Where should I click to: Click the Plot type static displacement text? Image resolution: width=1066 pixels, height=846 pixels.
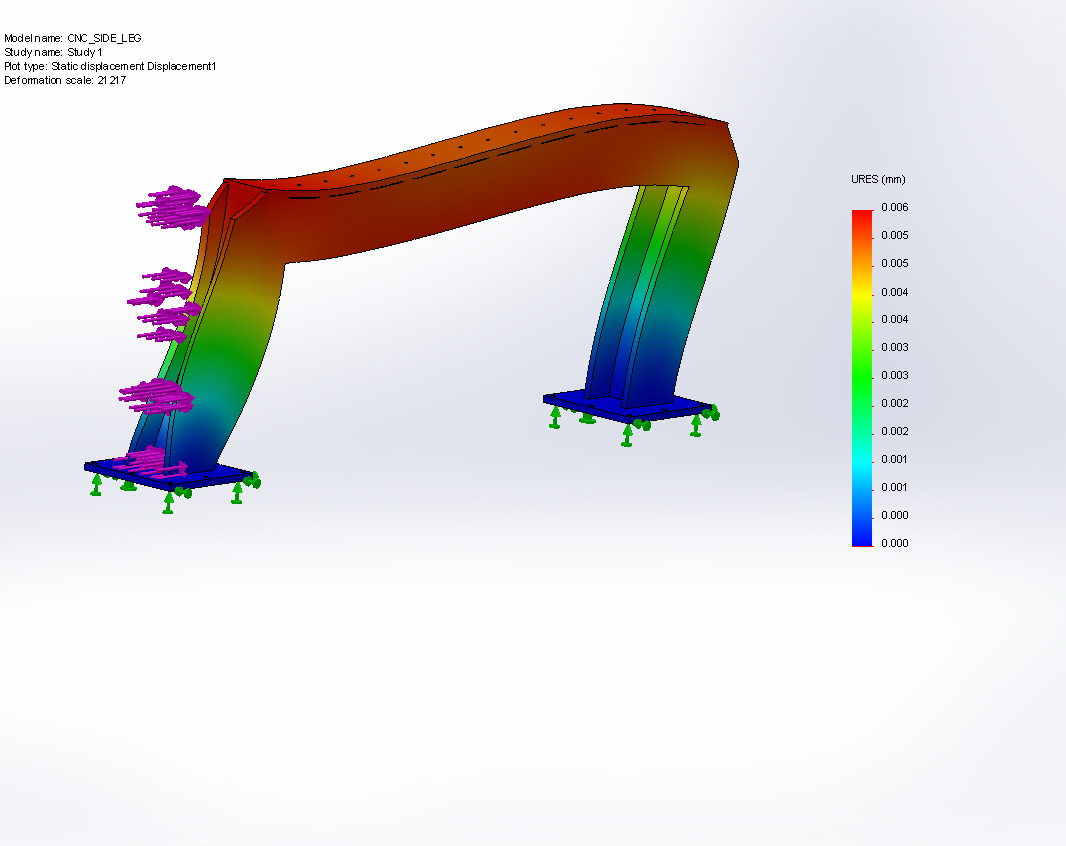coord(110,66)
